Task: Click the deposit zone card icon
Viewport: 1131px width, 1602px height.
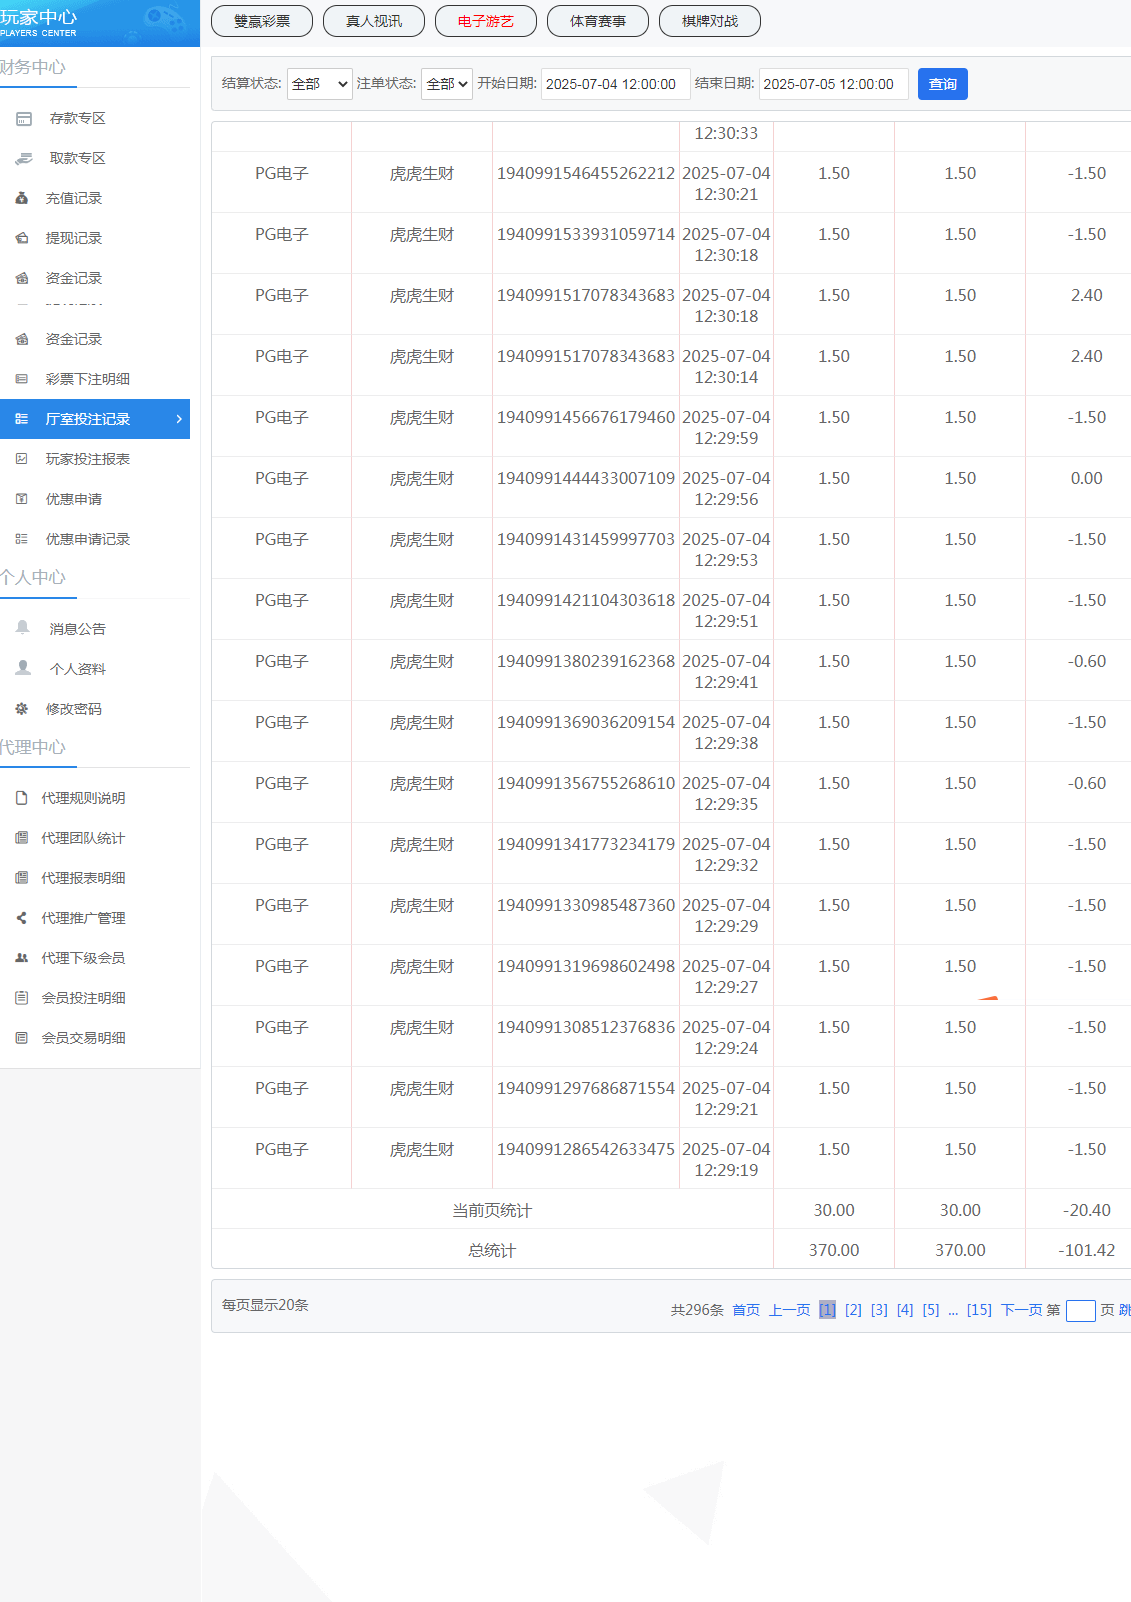Action: click(x=24, y=119)
